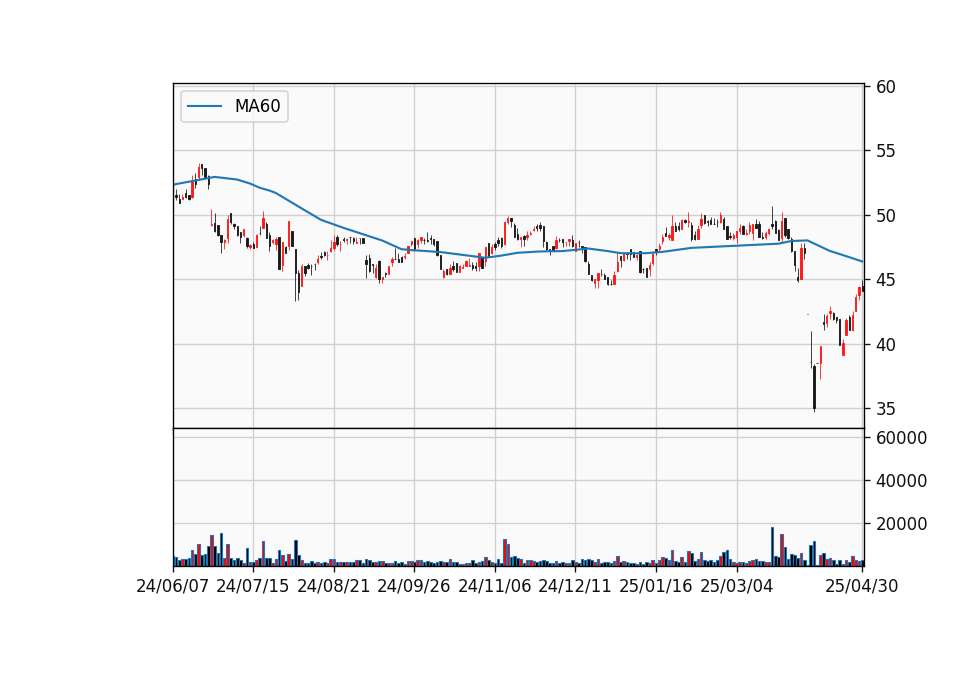Click the volume axis value 20000

coord(901,524)
